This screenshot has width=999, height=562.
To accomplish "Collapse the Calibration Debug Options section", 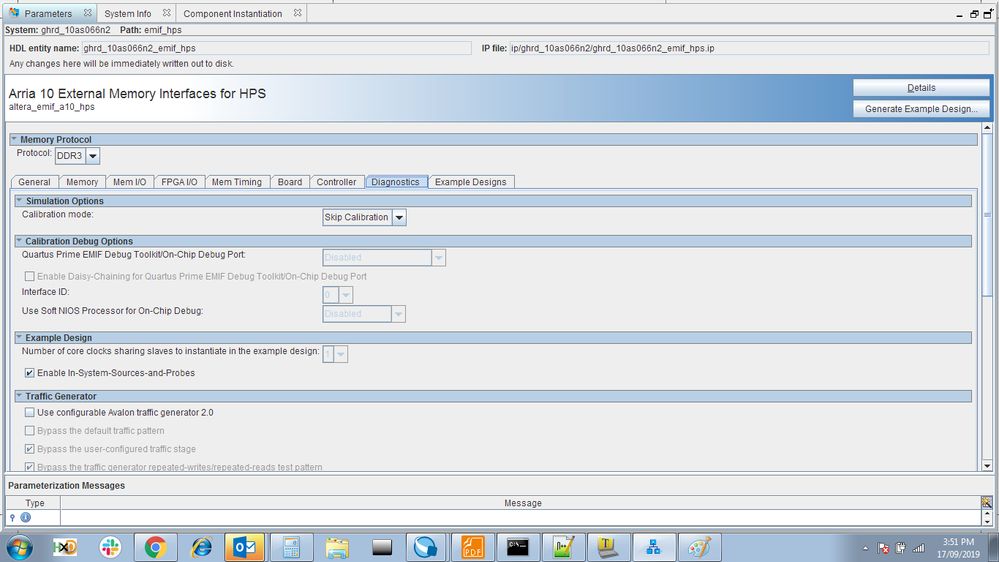I will pos(19,241).
